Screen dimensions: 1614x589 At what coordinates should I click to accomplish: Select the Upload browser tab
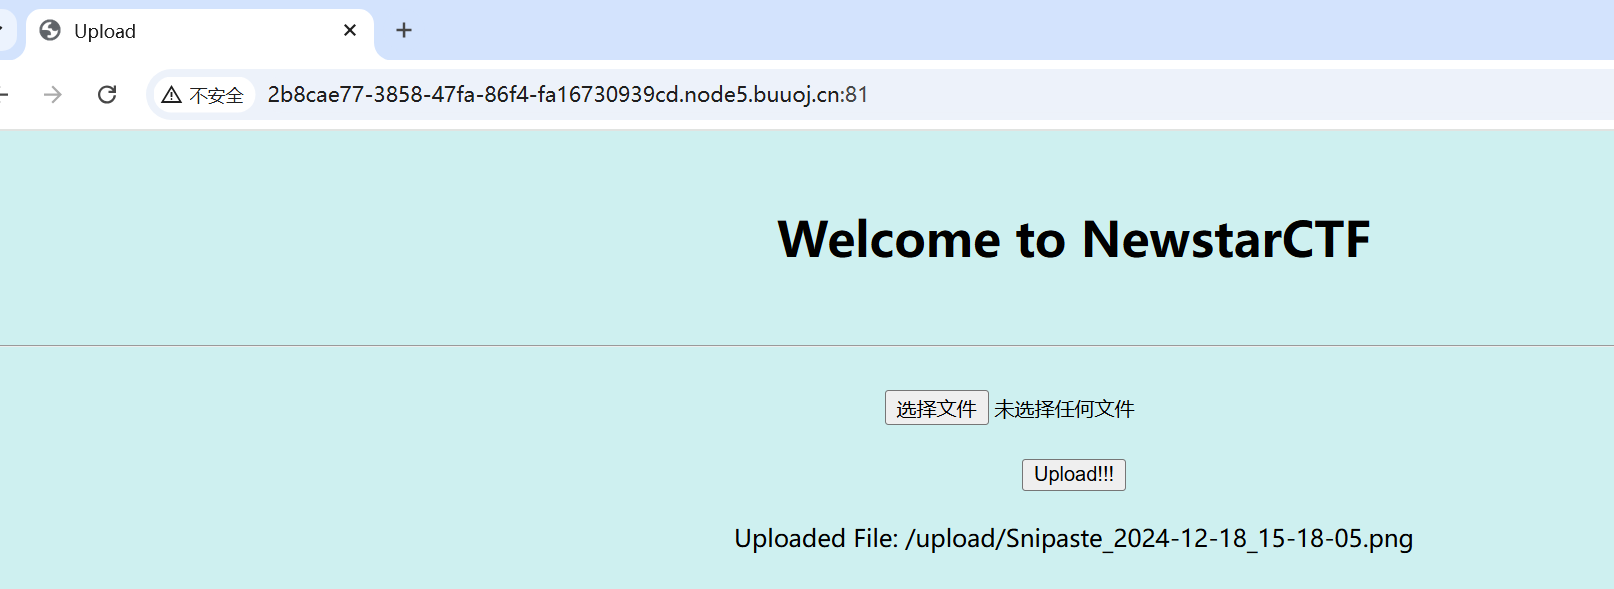200,31
